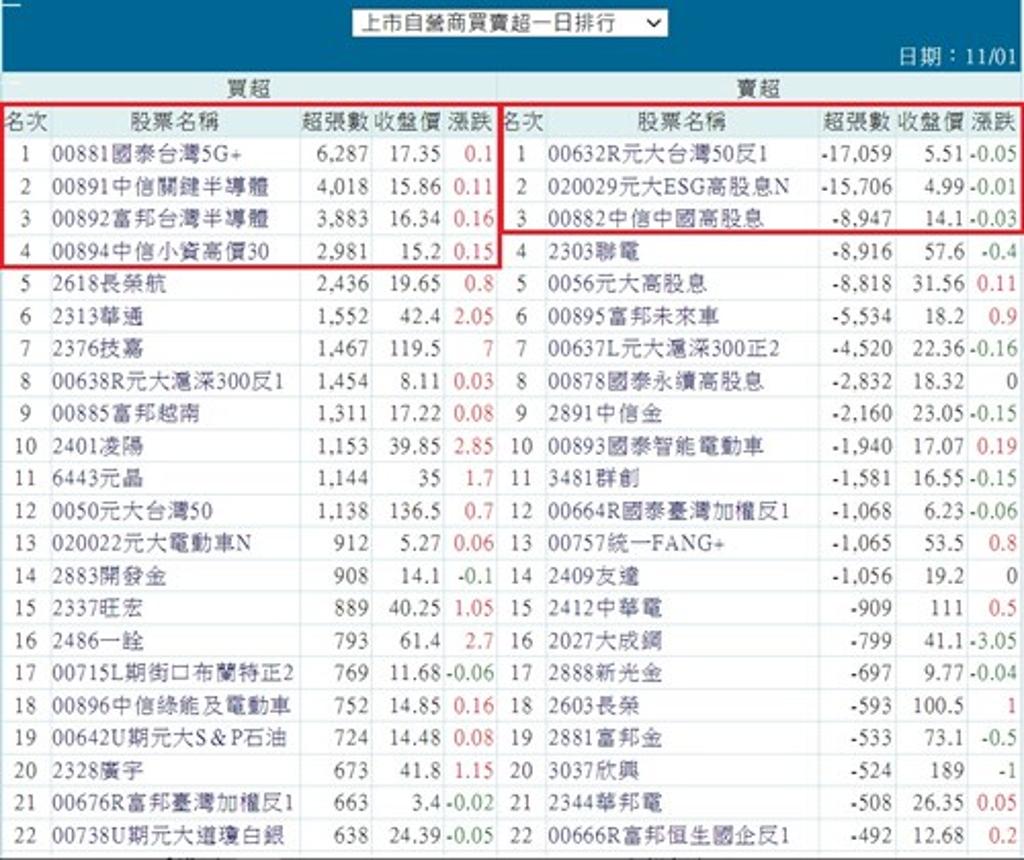Click closing price 136.5 for 0050
This screenshot has height=860, width=1024.
[415, 511]
